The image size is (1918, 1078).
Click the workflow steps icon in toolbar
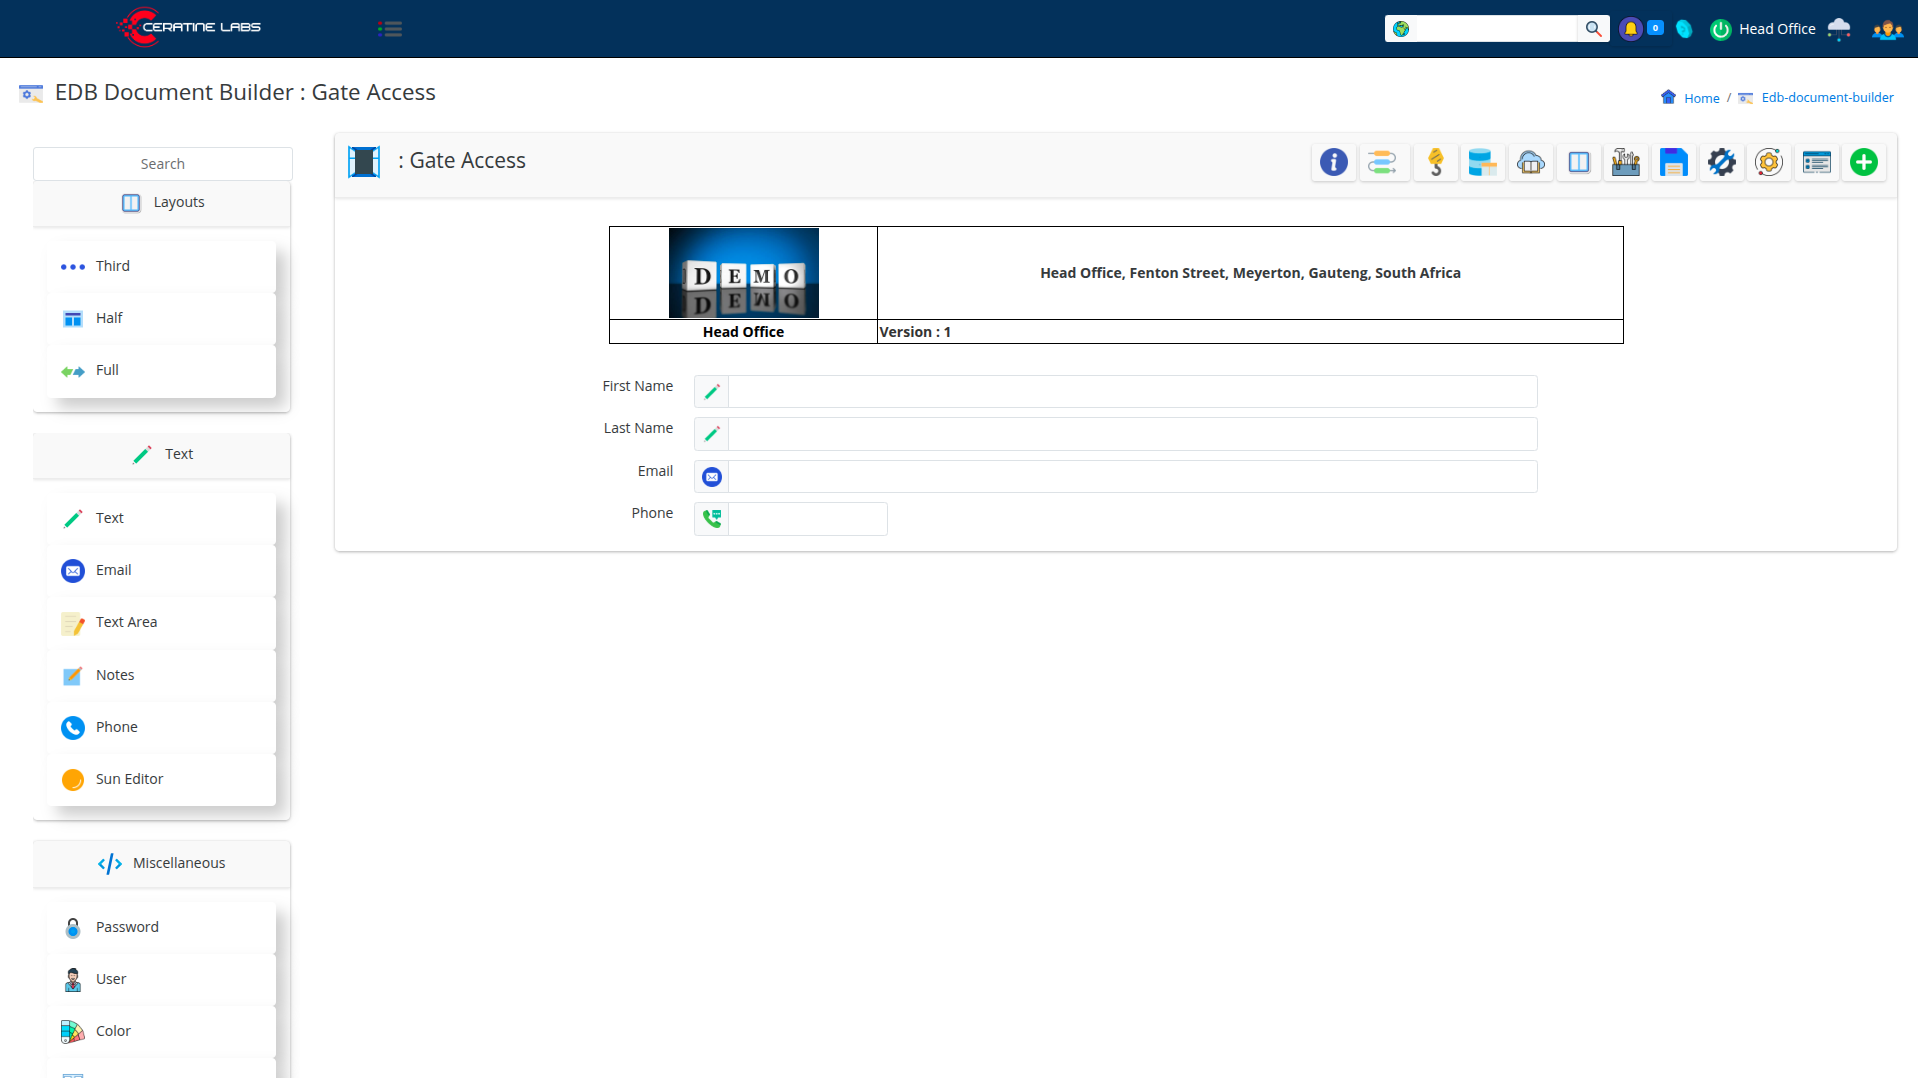(x=1382, y=162)
